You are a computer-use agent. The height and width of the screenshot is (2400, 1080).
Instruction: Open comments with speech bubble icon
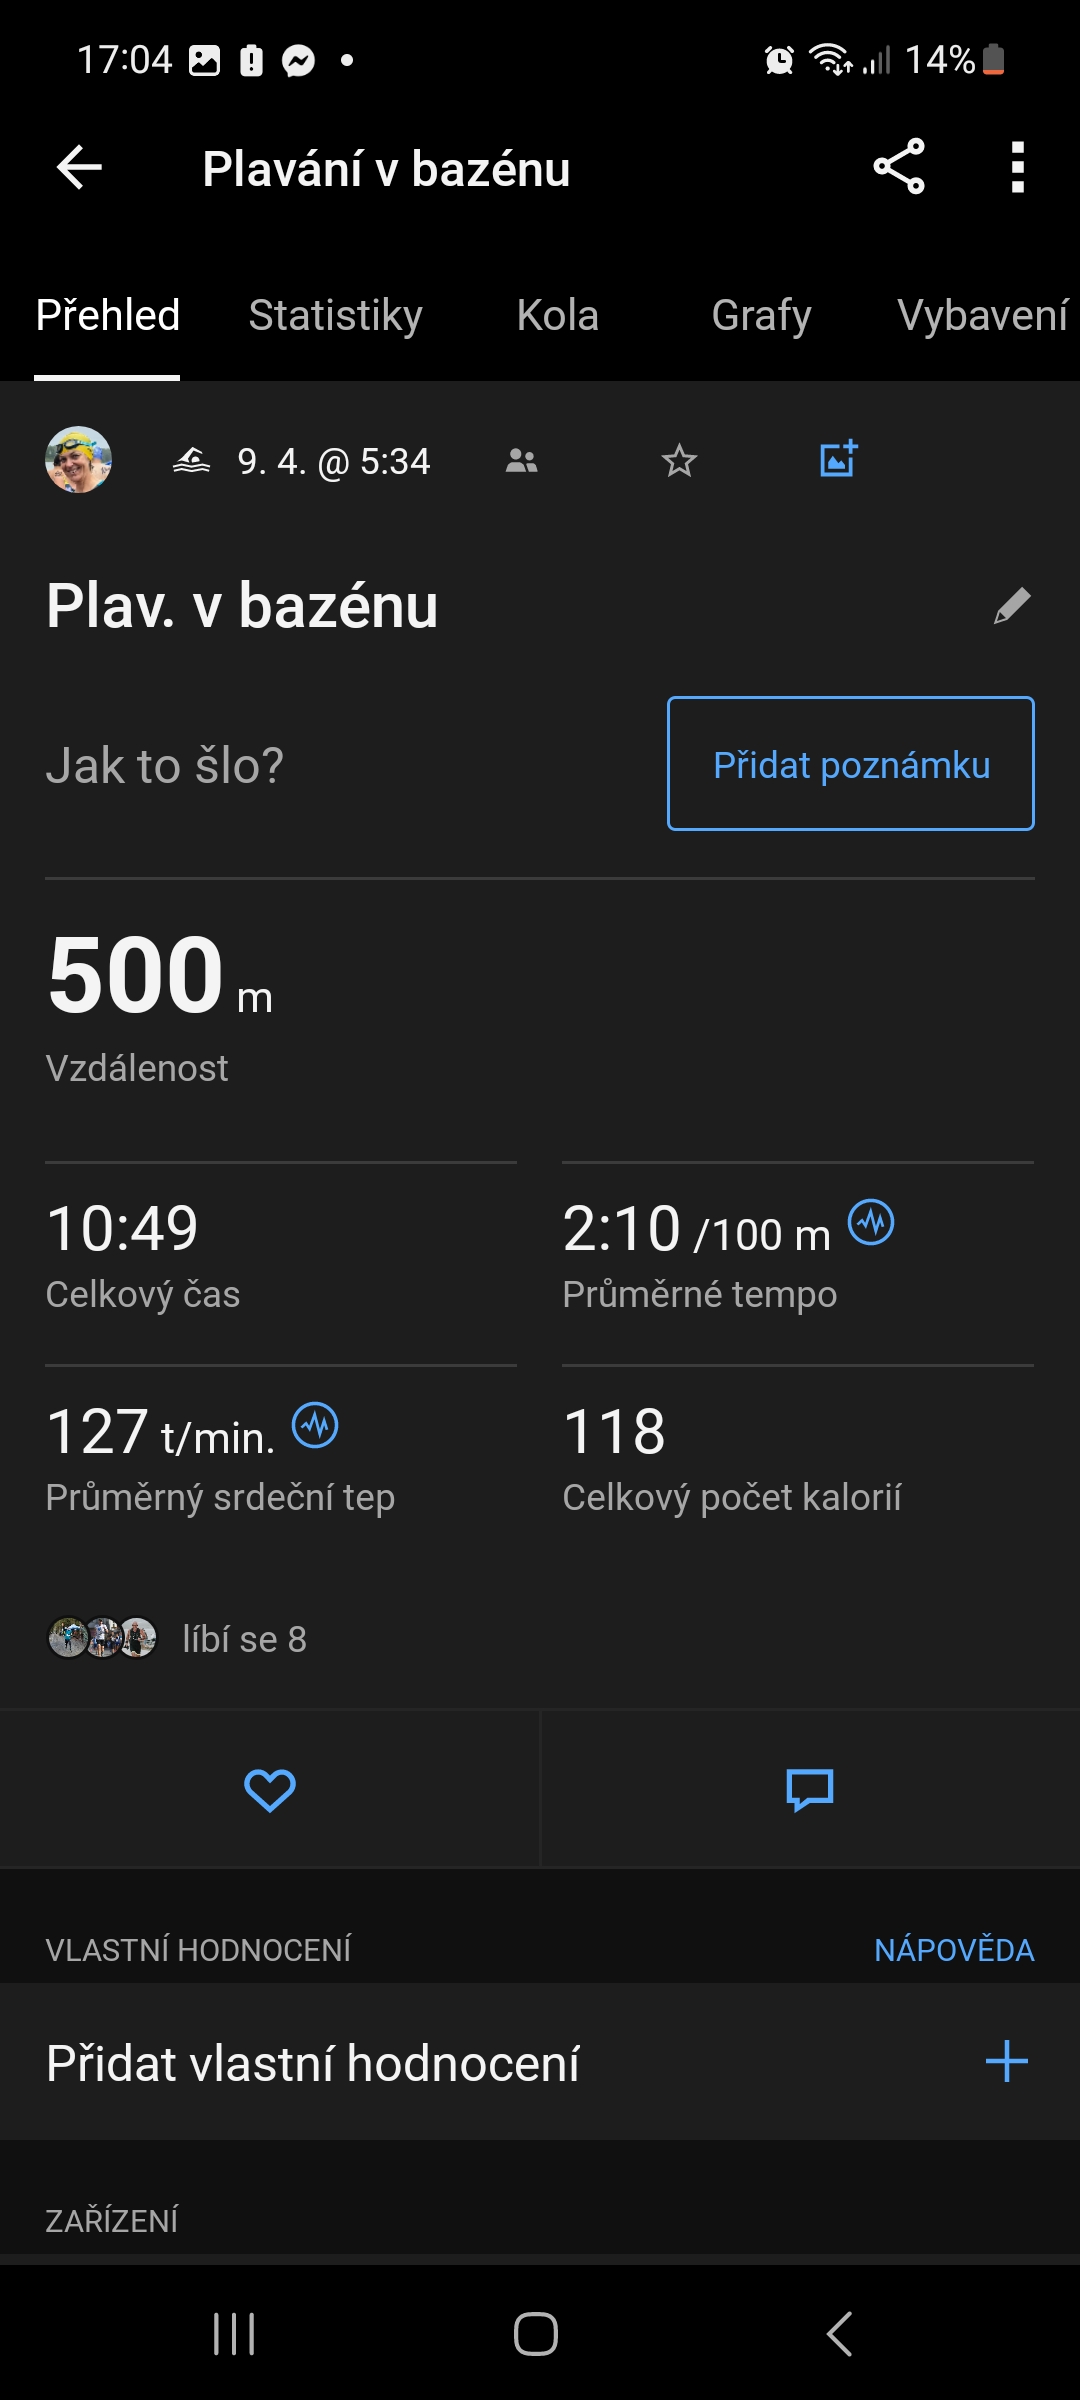pyautogui.click(x=809, y=1789)
